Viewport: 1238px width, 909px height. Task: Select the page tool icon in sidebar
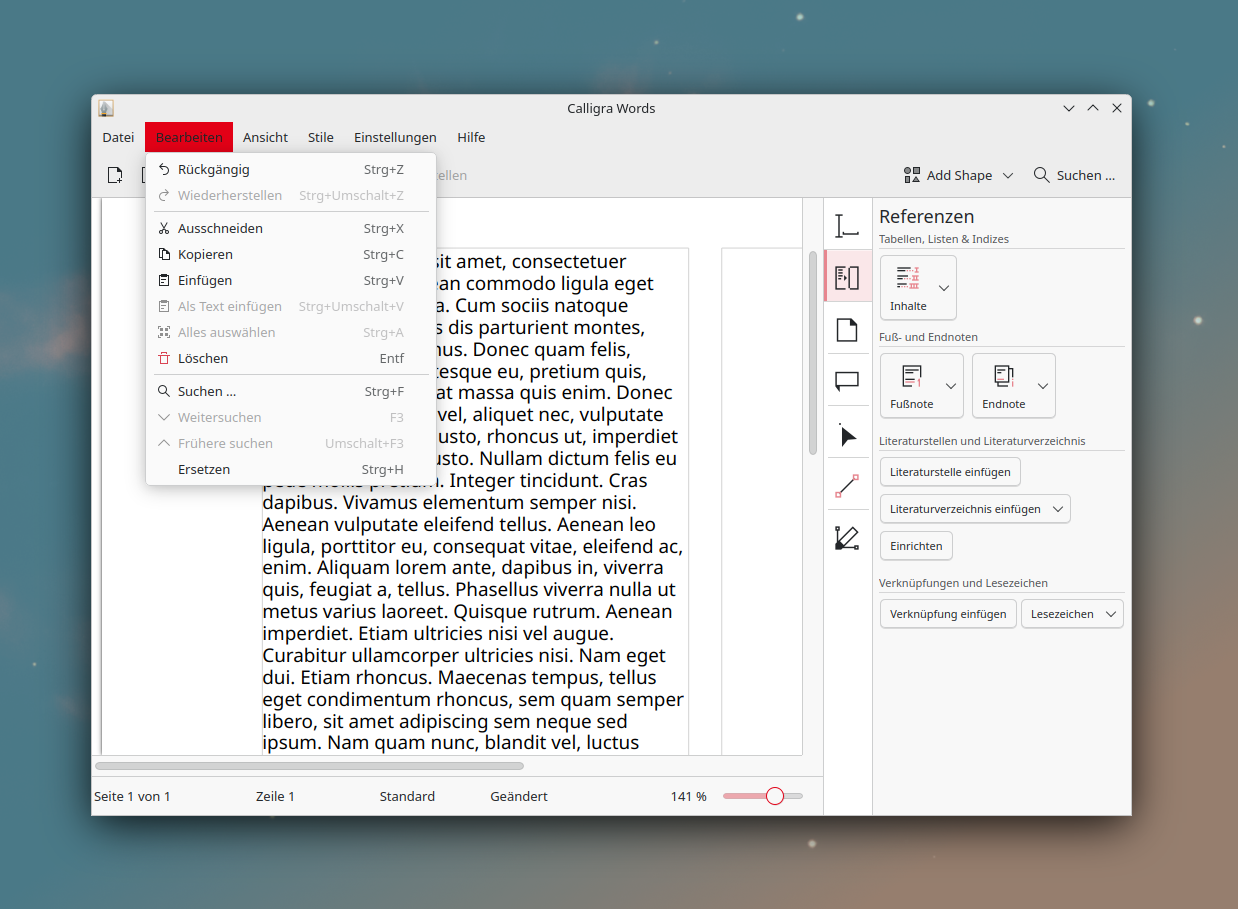pos(847,329)
